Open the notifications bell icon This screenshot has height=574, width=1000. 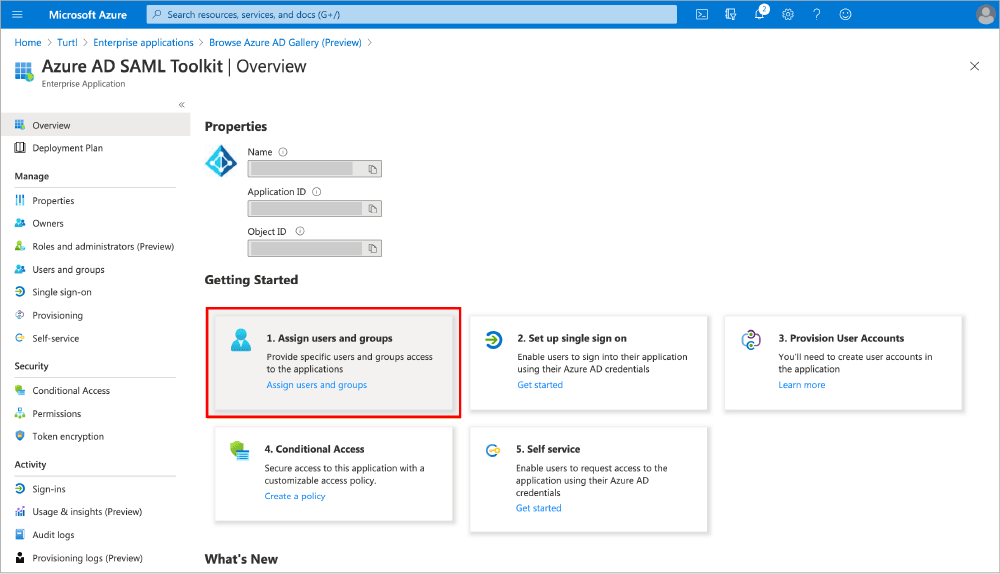tap(759, 14)
